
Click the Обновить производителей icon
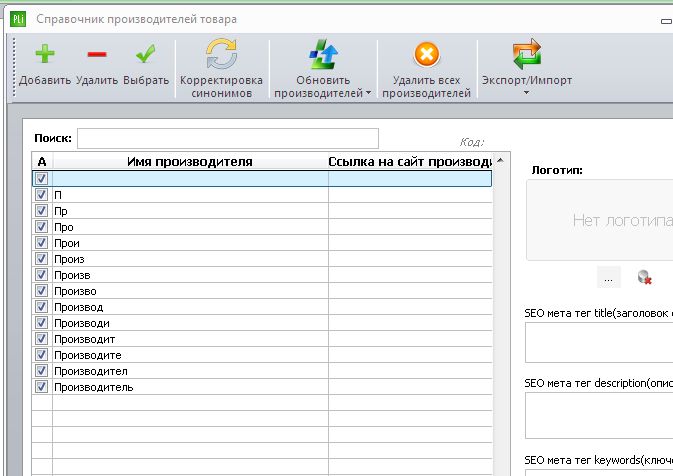point(324,54)
